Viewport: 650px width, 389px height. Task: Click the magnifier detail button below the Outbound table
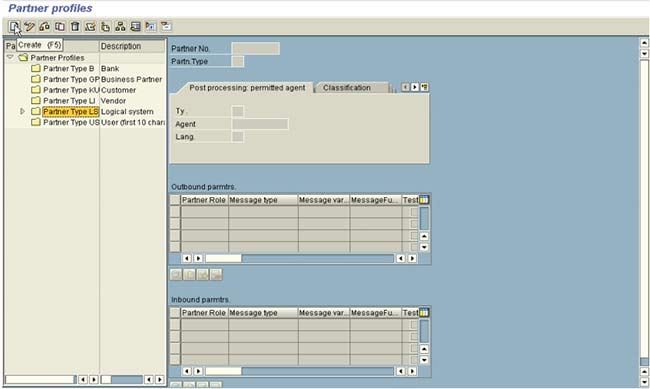tap(176, 275)
